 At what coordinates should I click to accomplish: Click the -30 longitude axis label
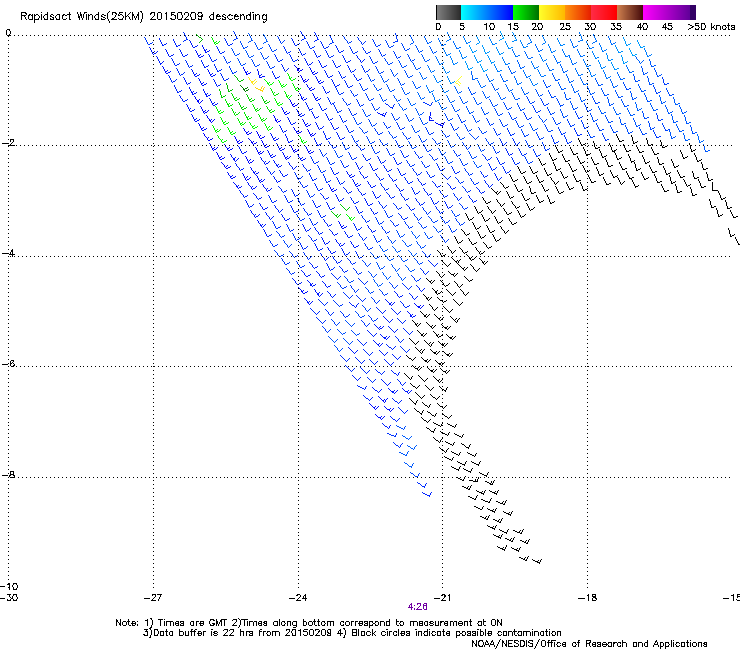point(9,598)
